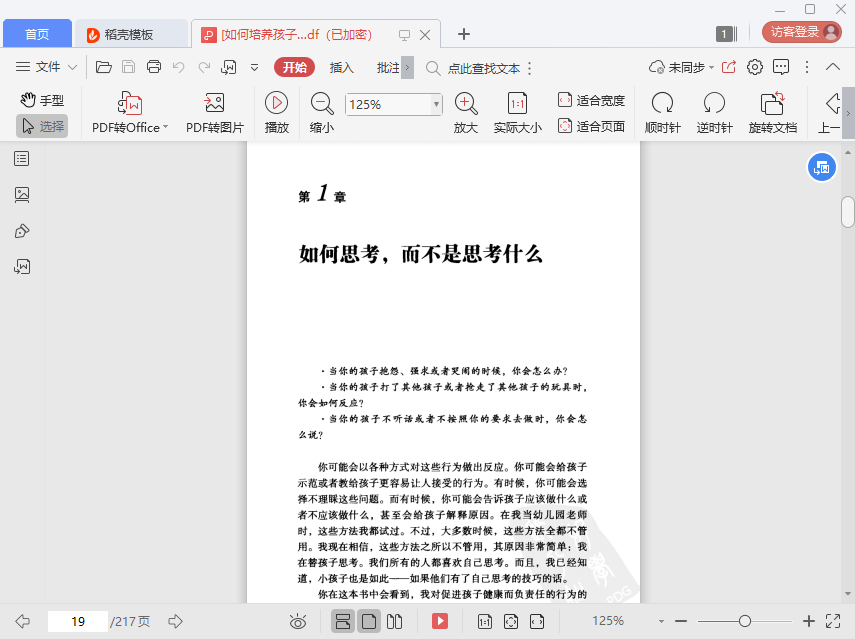
Task: Toggle eye protection mode icon
Action: 298,621
